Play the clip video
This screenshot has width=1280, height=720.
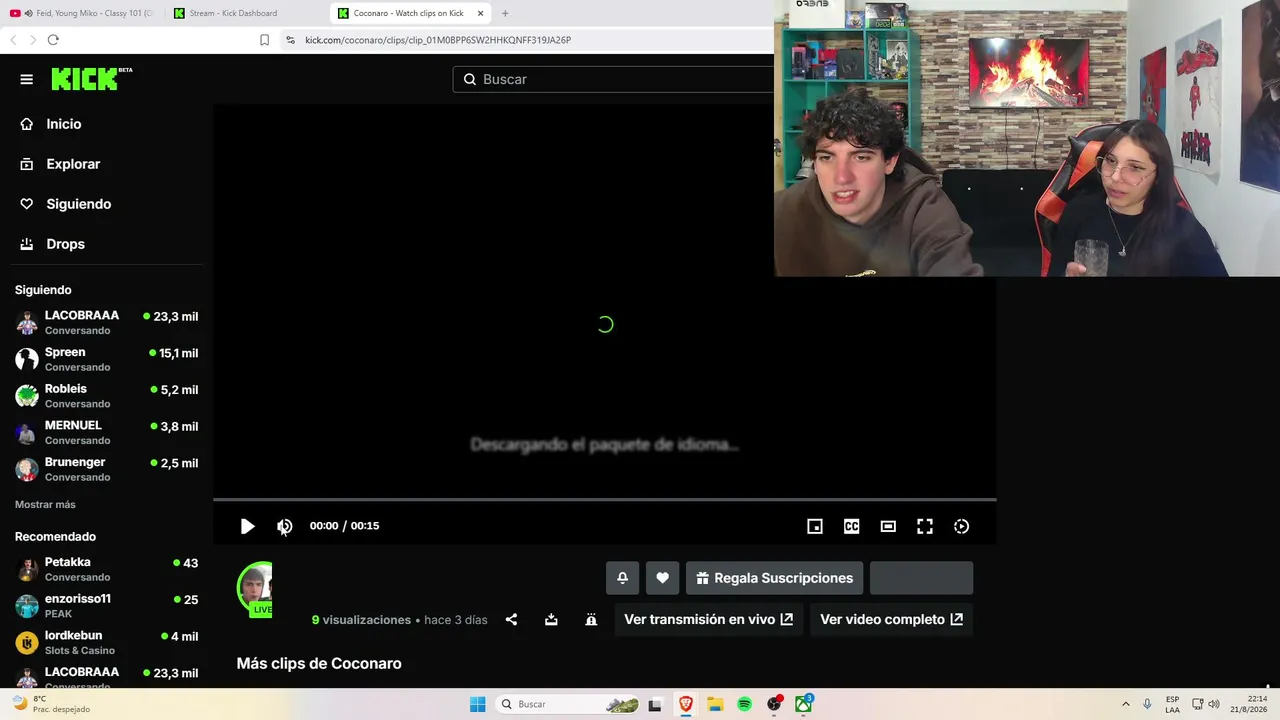[247, 526]
